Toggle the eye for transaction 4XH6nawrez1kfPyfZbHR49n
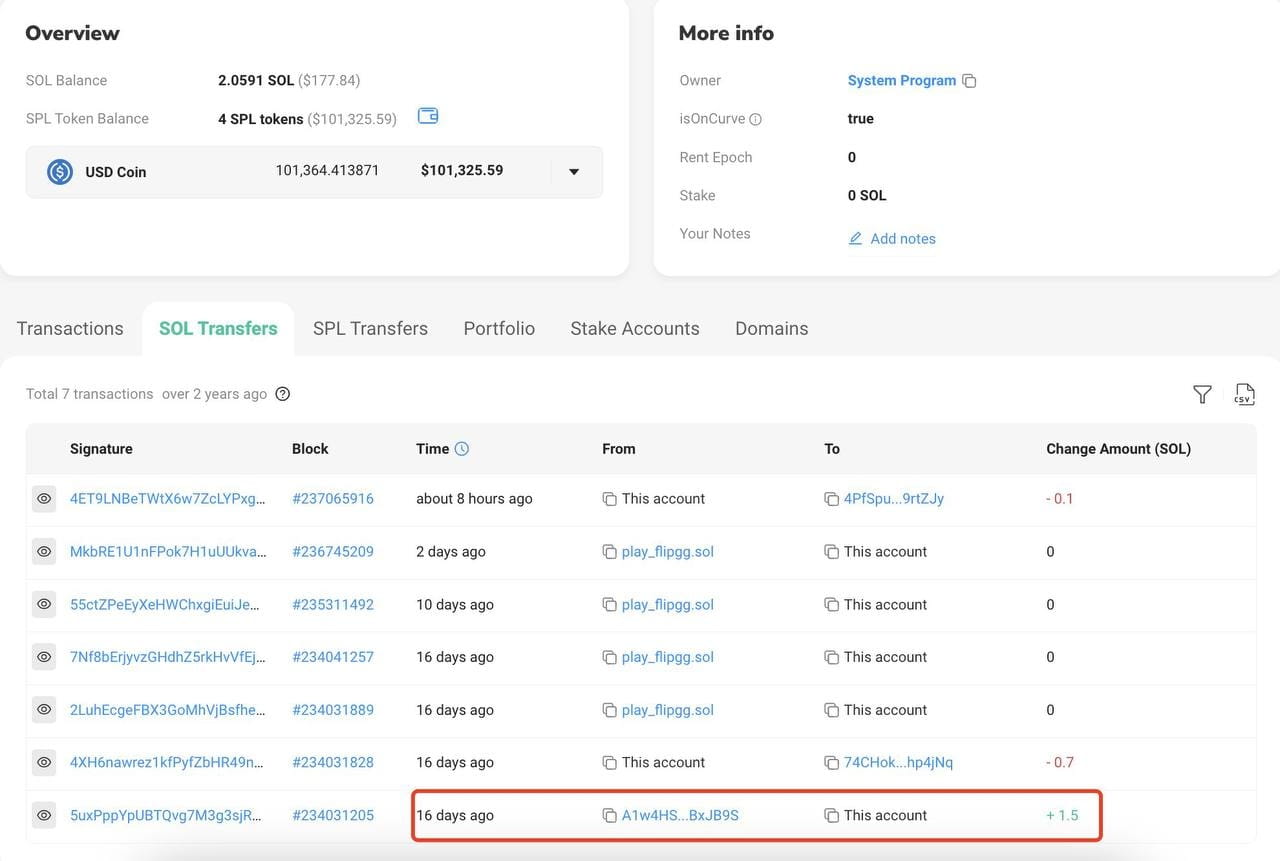This screenshot has height=861, width=1280. click(x=44, y=763)
